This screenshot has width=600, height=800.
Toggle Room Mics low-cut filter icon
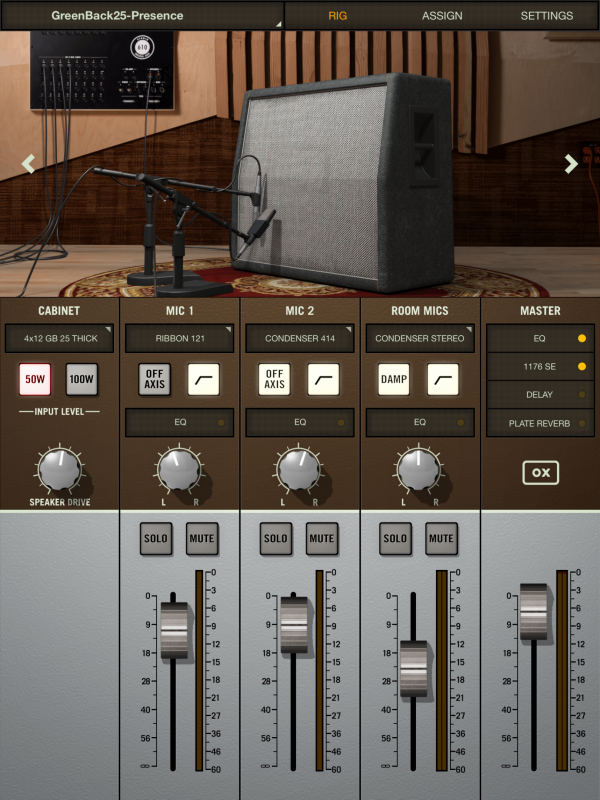pos(443,379)
